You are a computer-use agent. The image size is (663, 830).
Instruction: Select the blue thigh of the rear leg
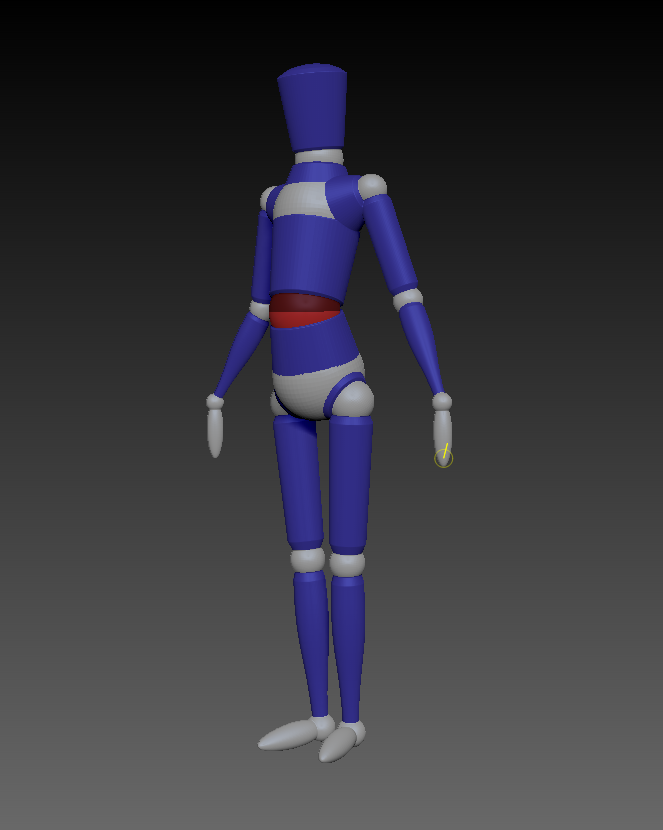coord(298,482)
